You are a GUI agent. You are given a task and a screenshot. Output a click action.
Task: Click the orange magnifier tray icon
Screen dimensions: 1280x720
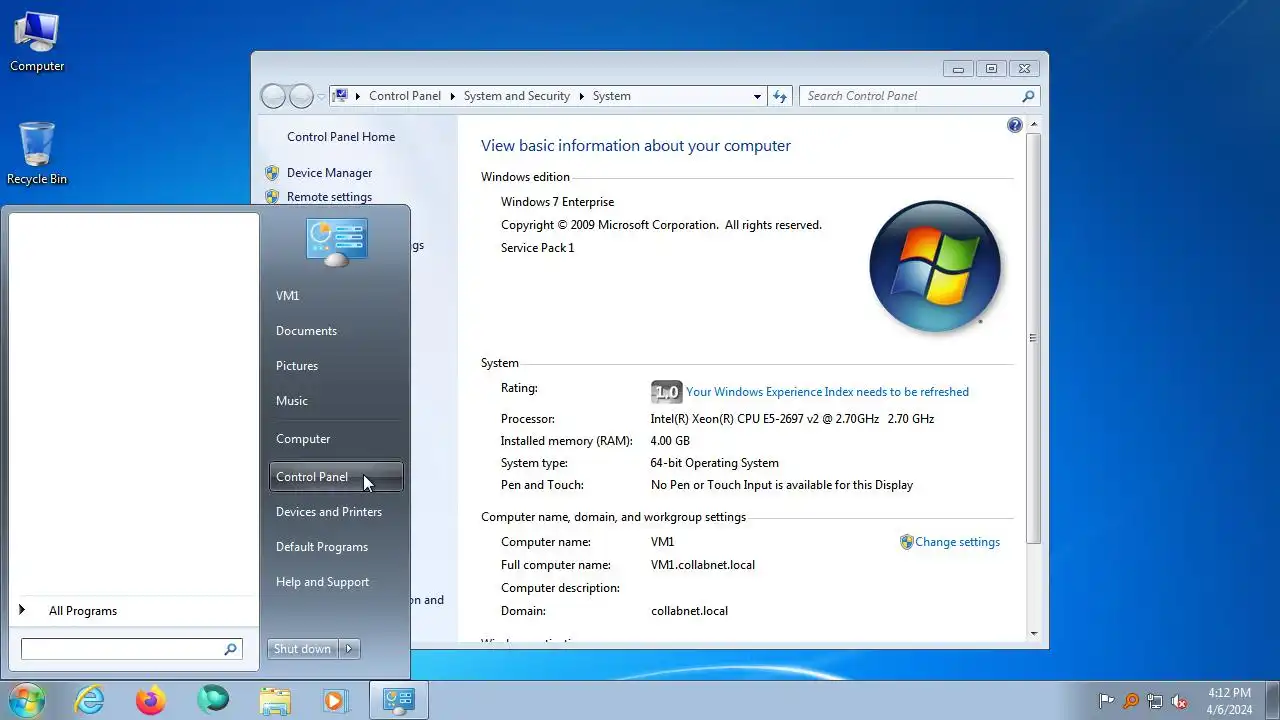tap(1131, 701)
